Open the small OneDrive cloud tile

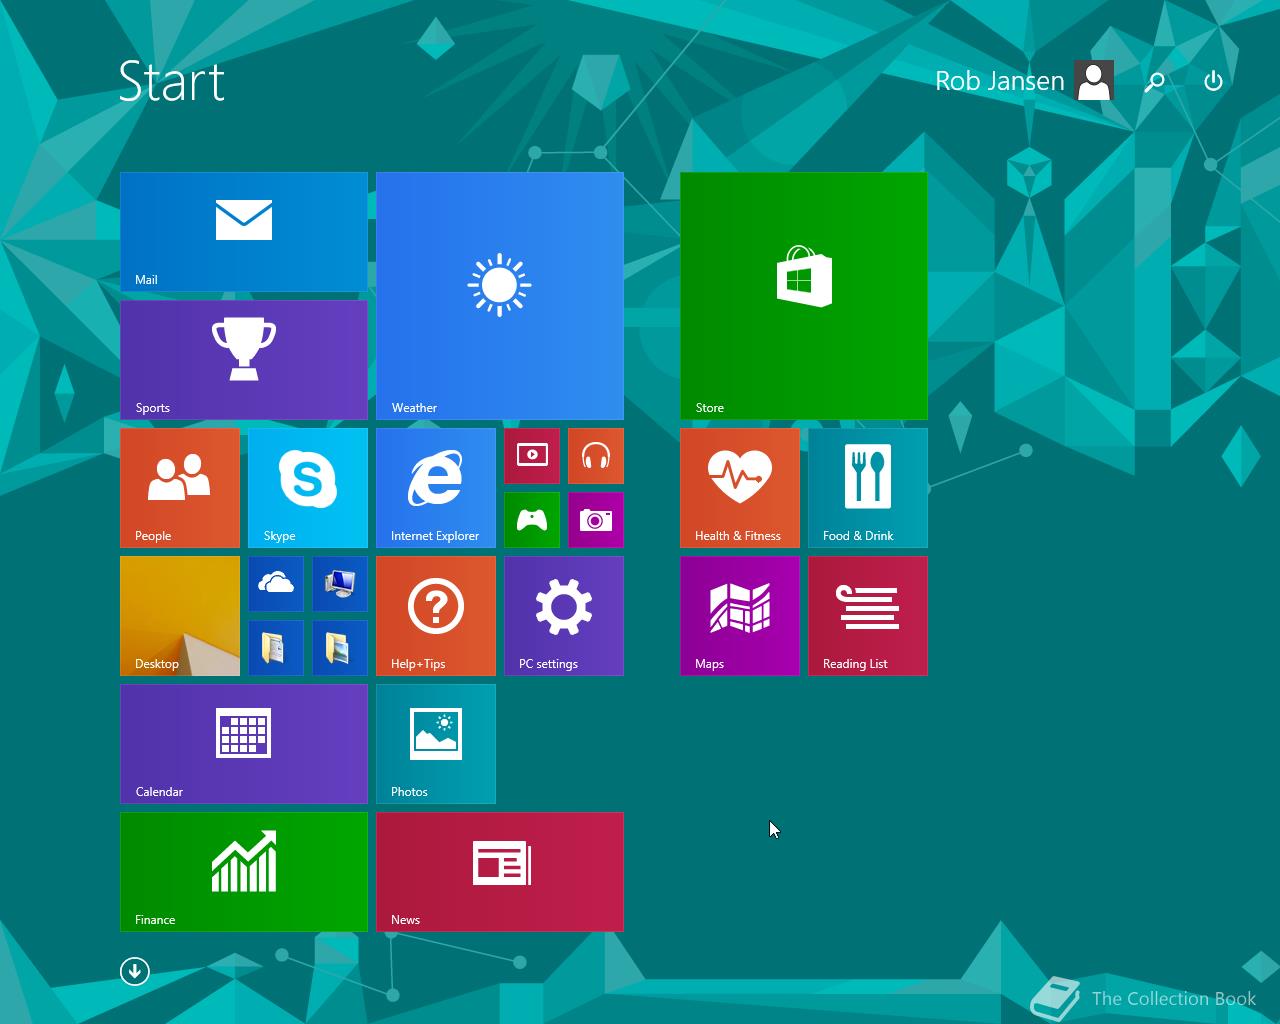click(276, 584)
